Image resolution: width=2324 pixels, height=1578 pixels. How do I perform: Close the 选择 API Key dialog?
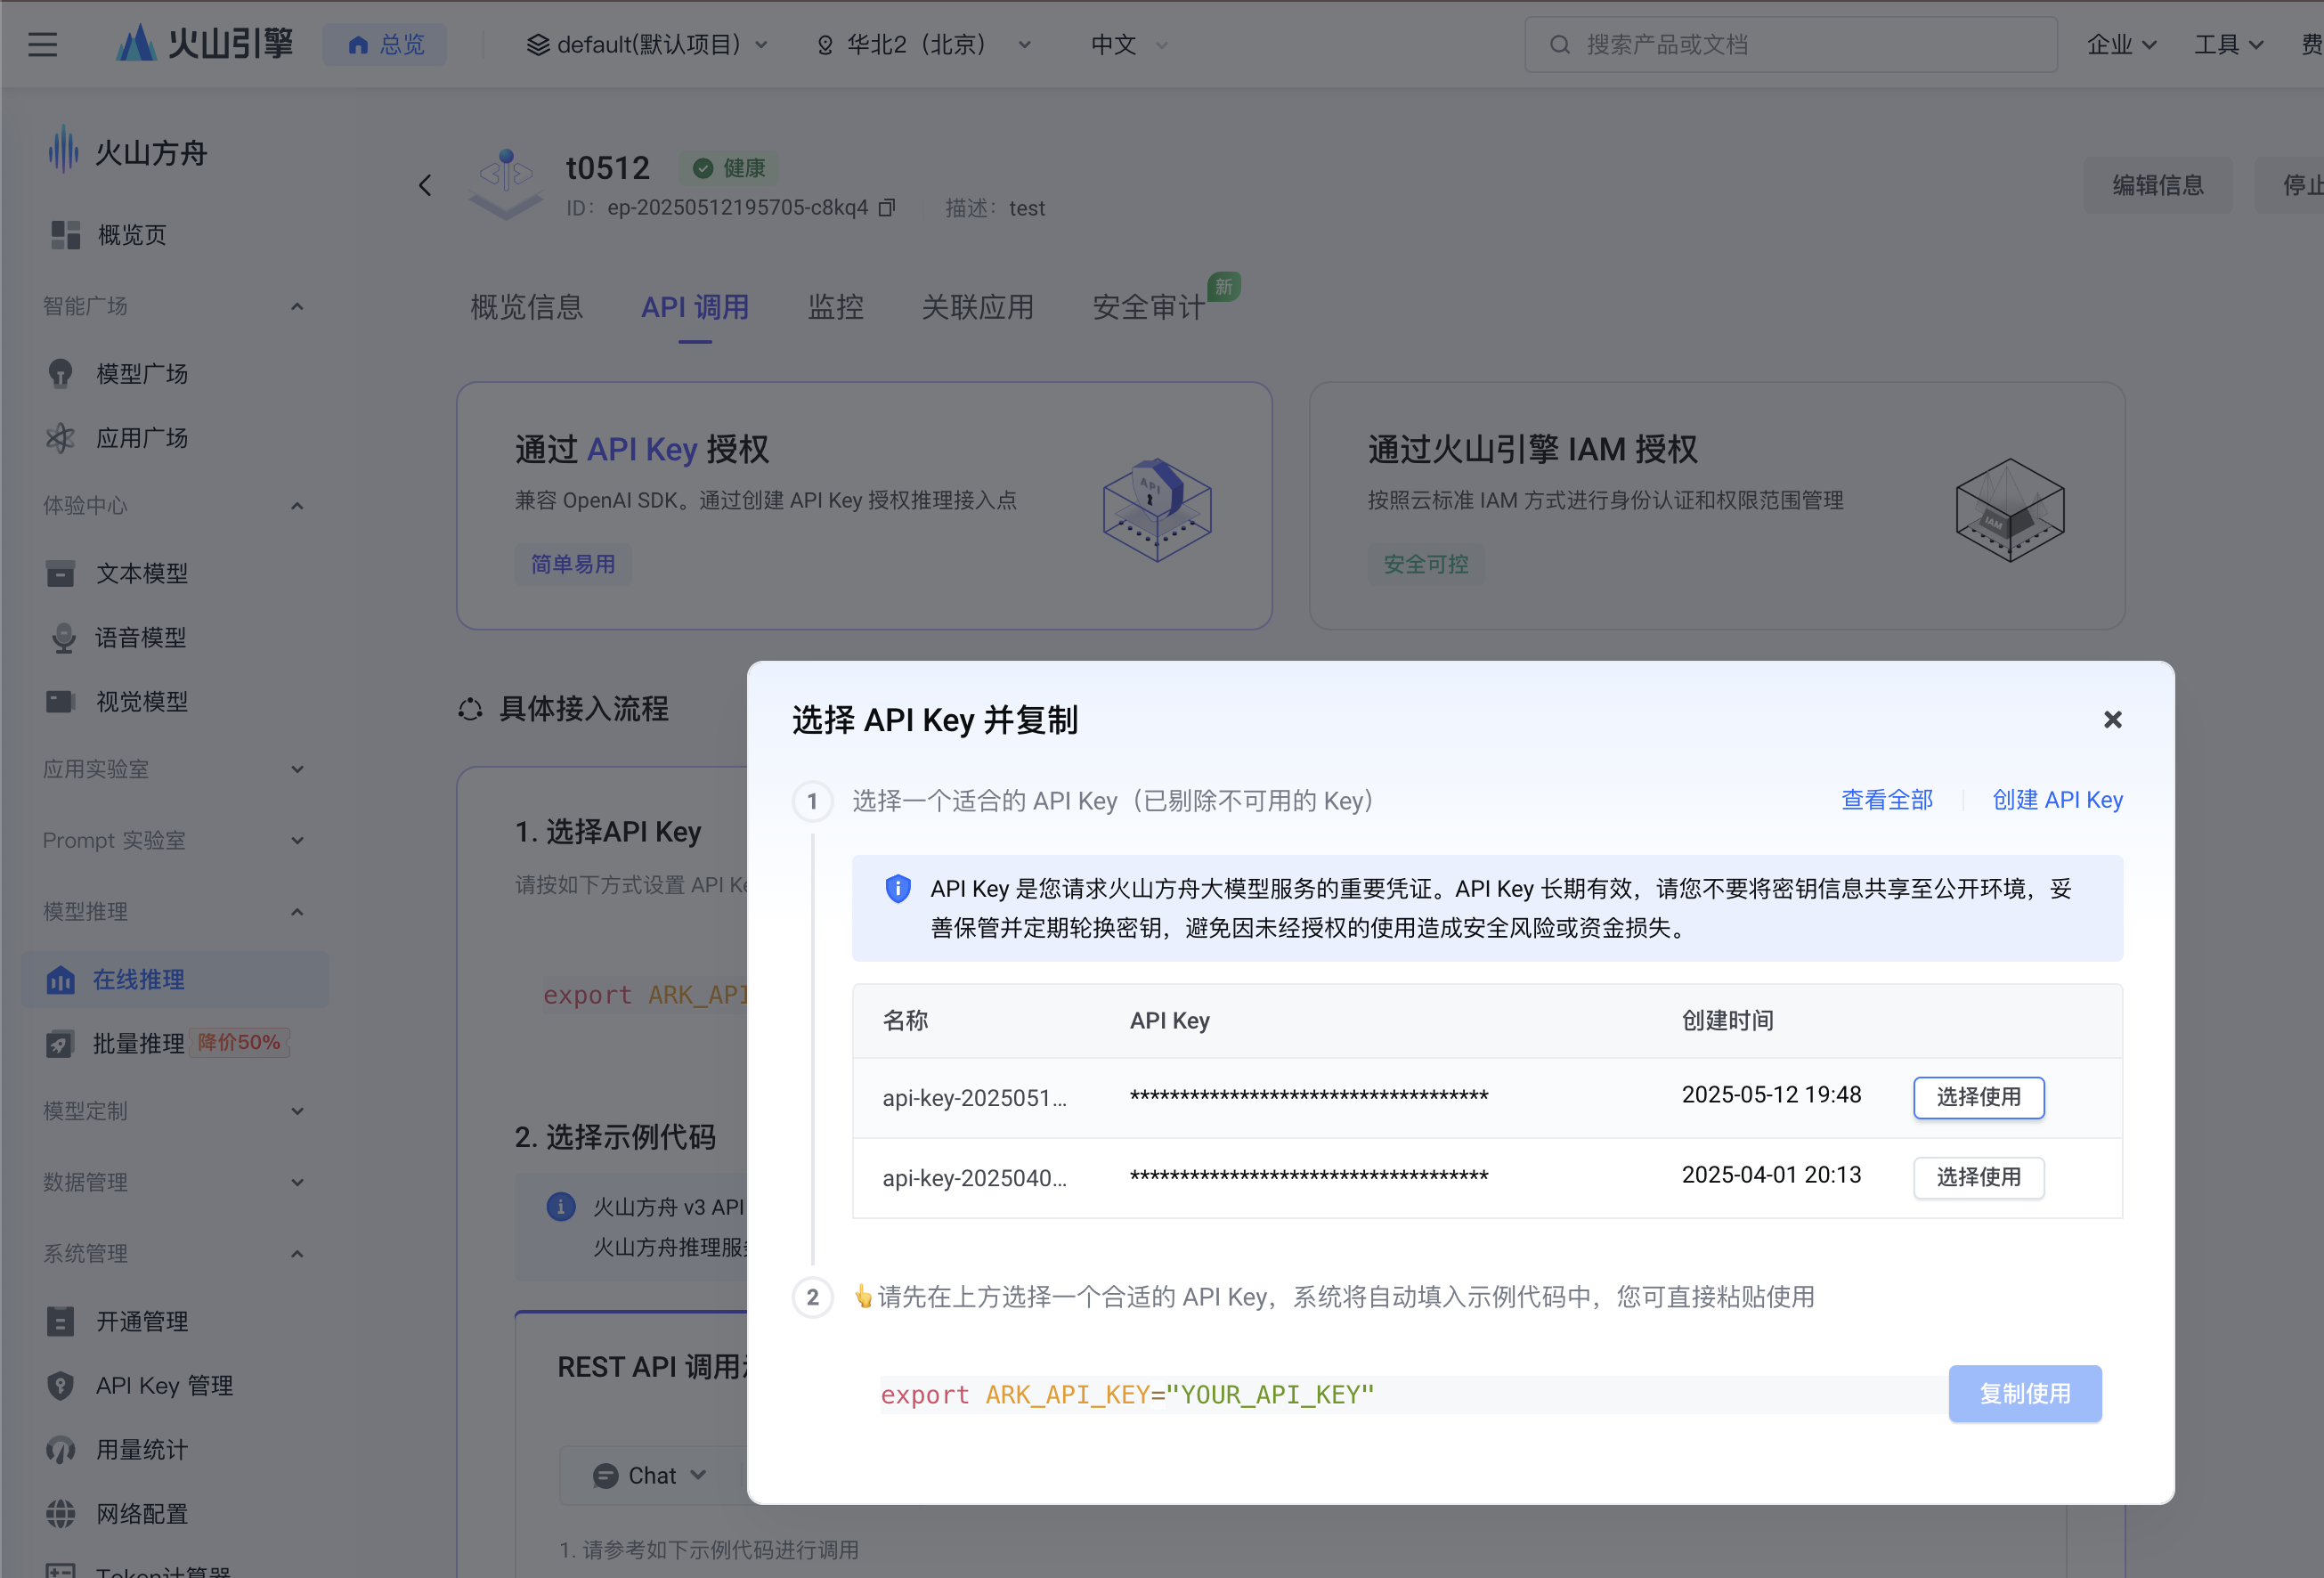point(2112,720)
